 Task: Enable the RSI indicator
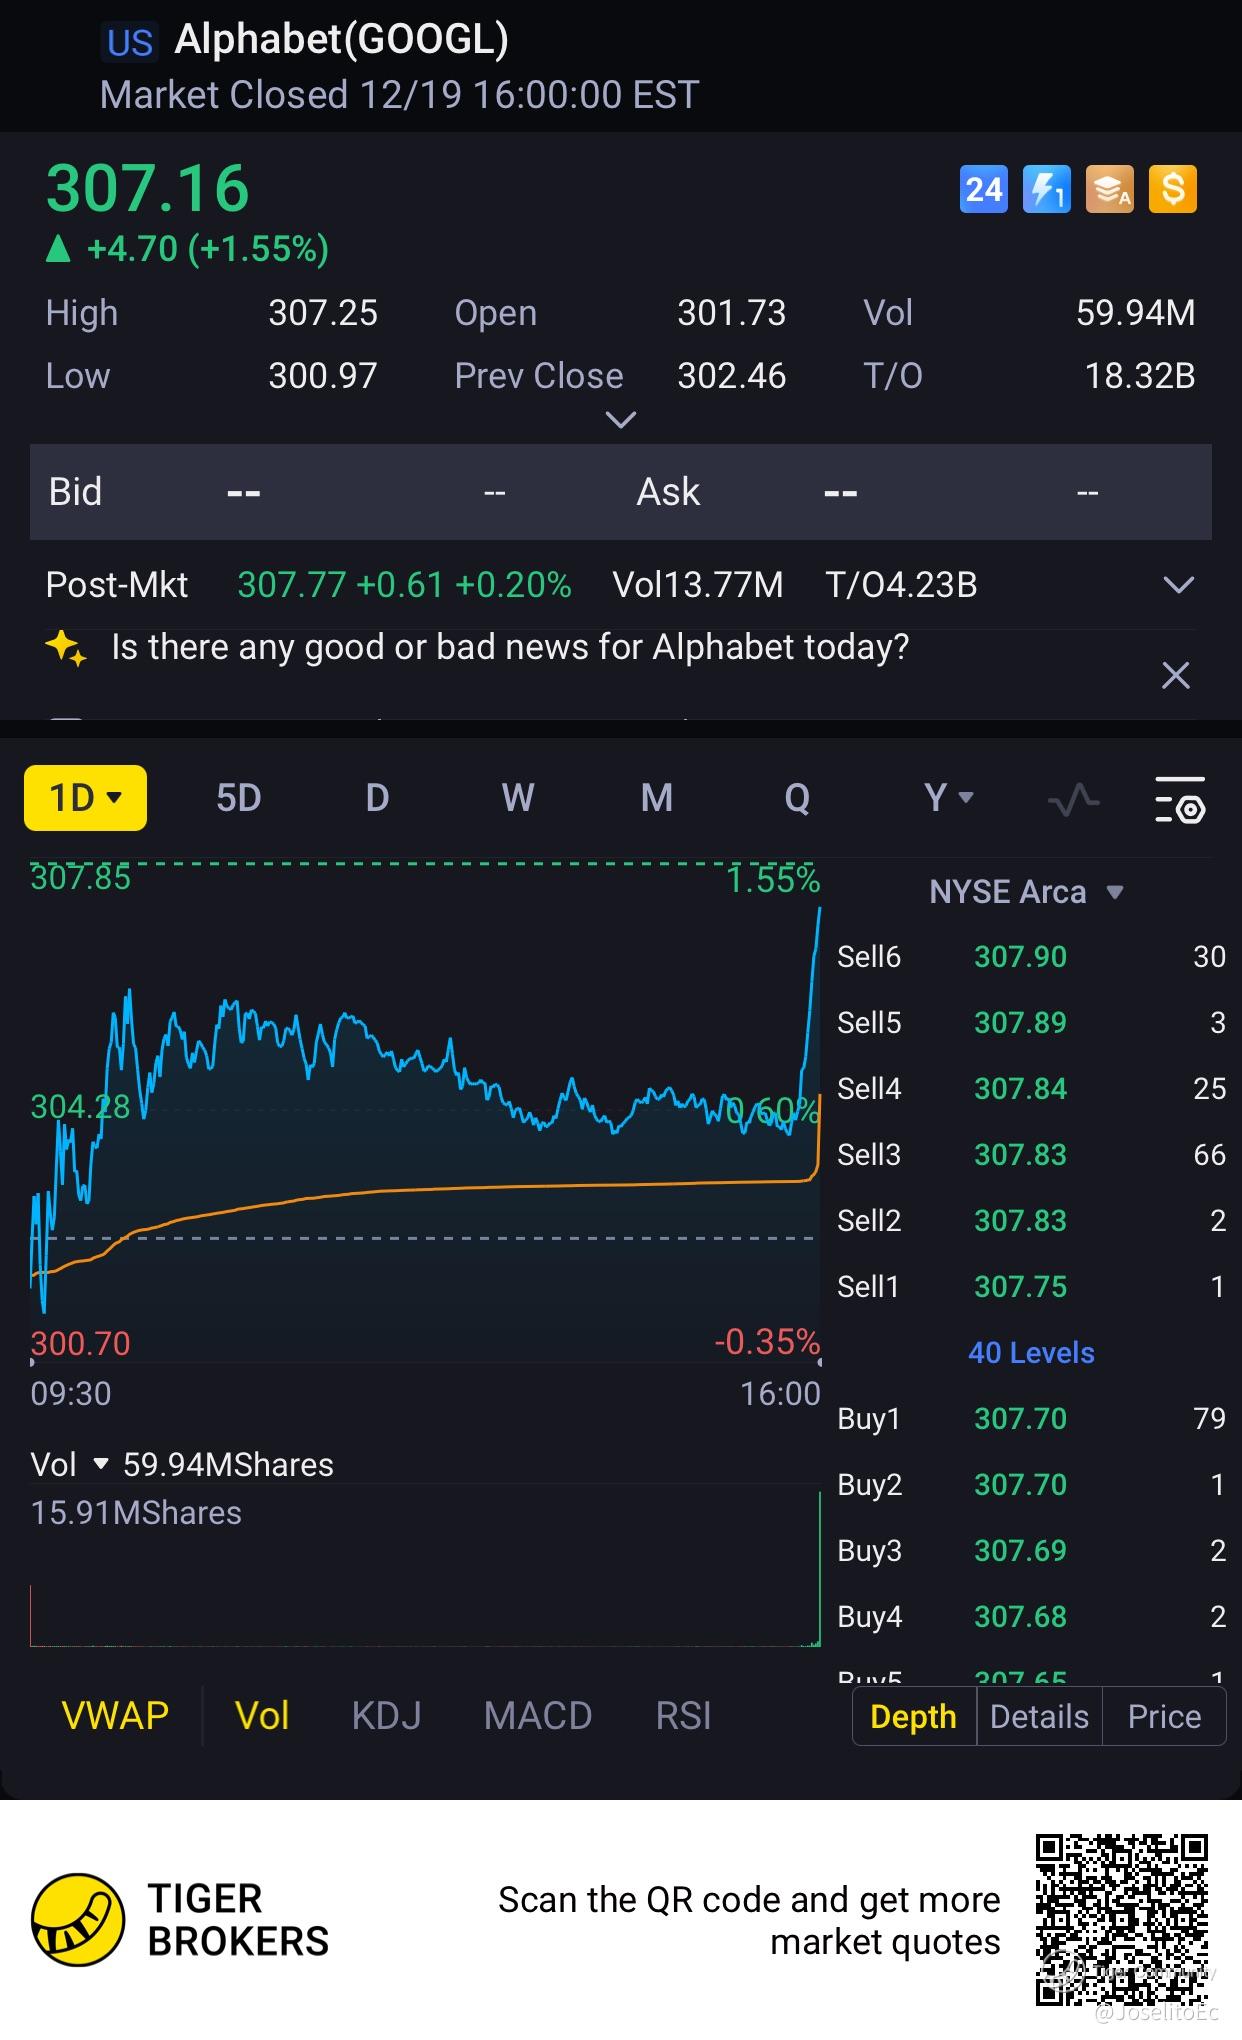(x=683, y=1716)
